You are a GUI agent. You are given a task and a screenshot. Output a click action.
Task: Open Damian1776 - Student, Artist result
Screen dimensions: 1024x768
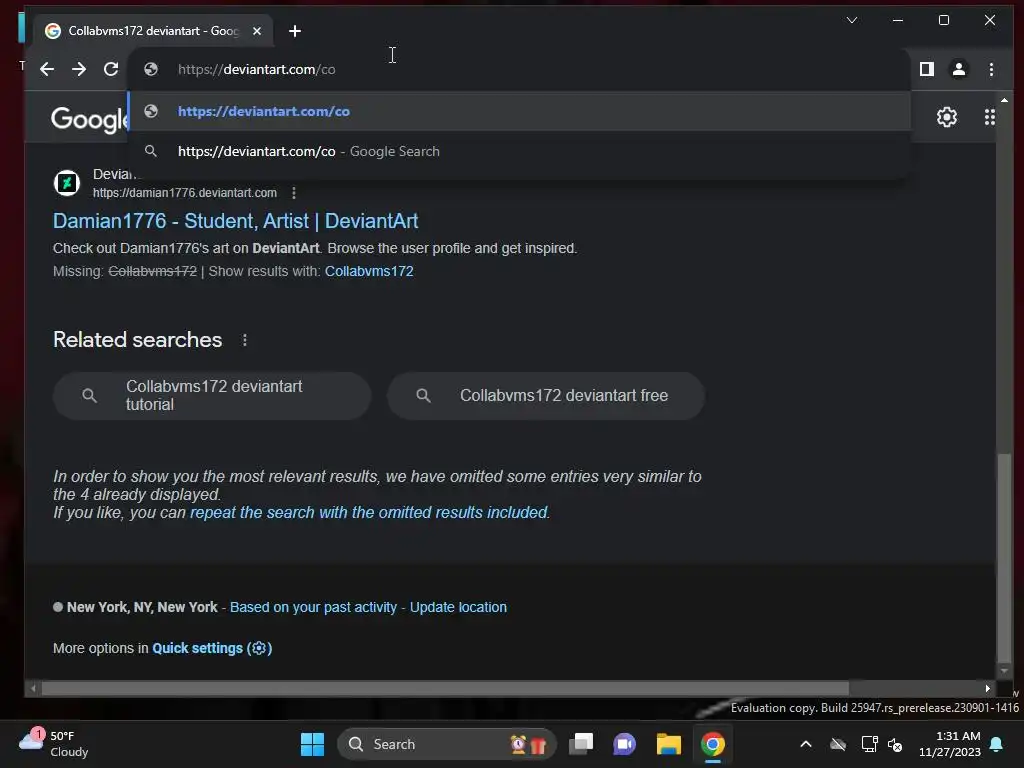point(235,221)
